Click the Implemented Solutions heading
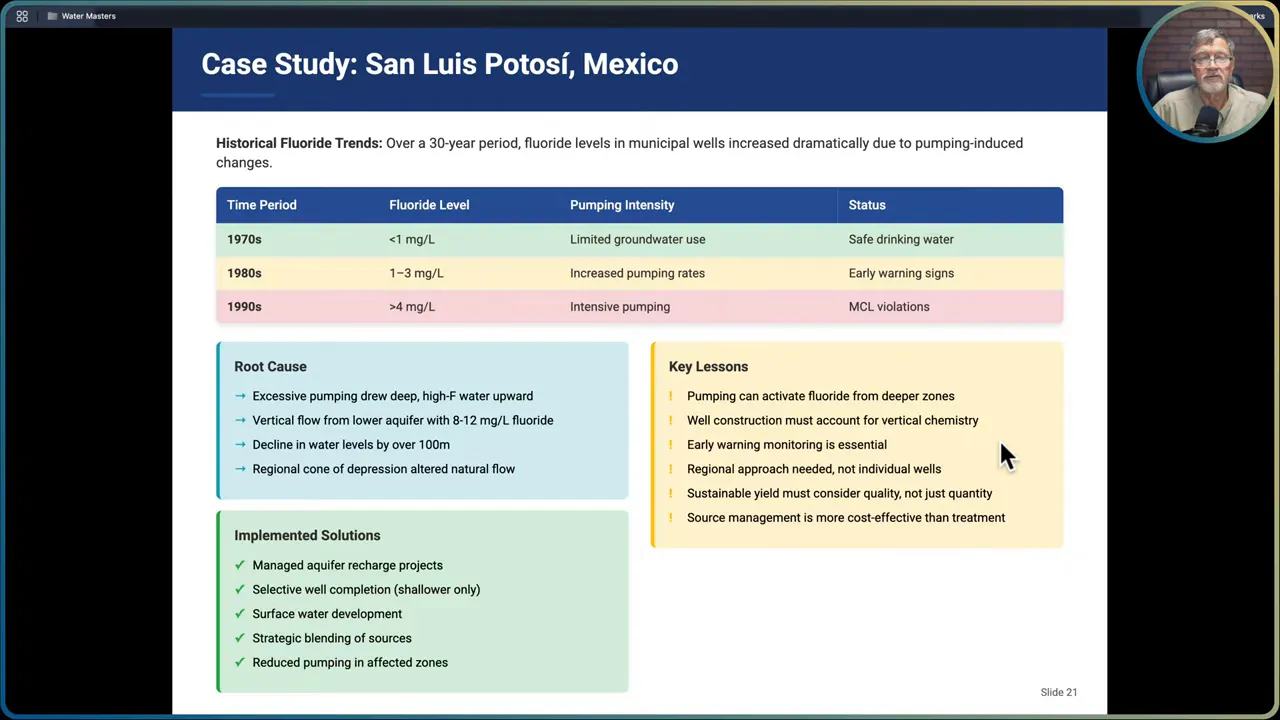Viewport: 1280px width, 720px height. tap(307, 535)
